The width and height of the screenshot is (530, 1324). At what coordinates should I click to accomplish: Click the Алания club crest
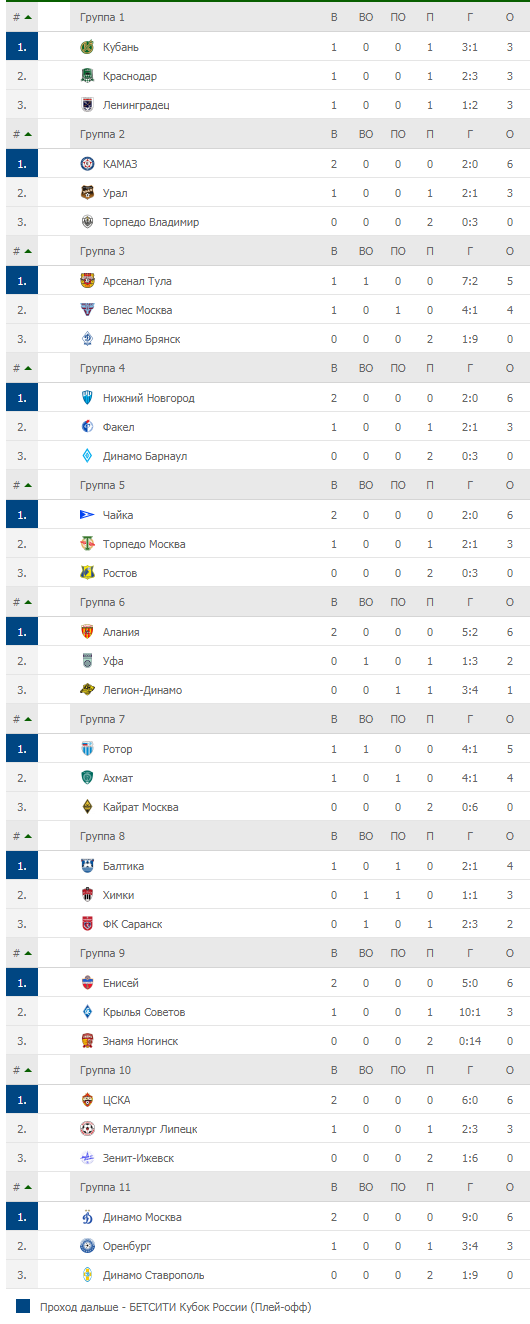point(87,632)
